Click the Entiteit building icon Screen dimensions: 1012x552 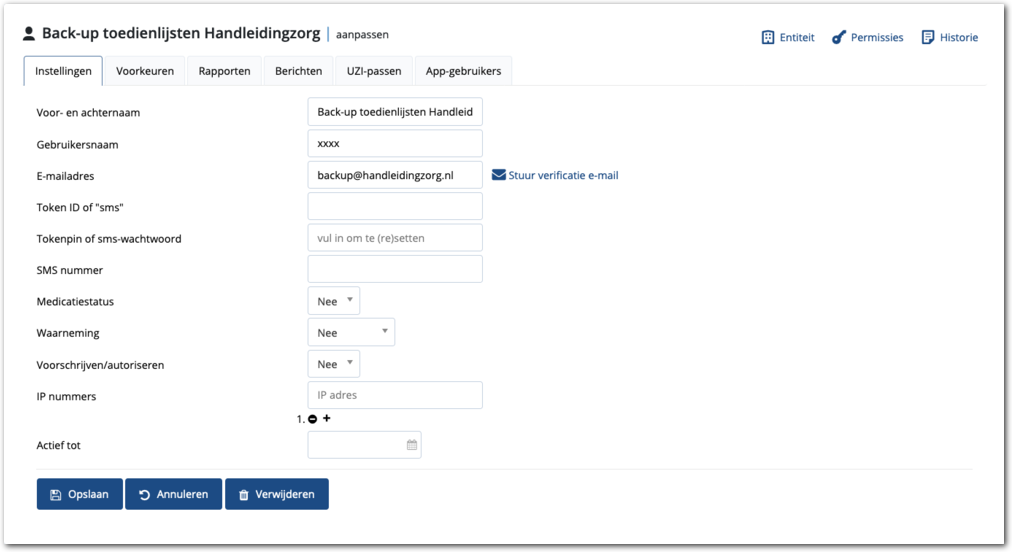pos(768,37)
